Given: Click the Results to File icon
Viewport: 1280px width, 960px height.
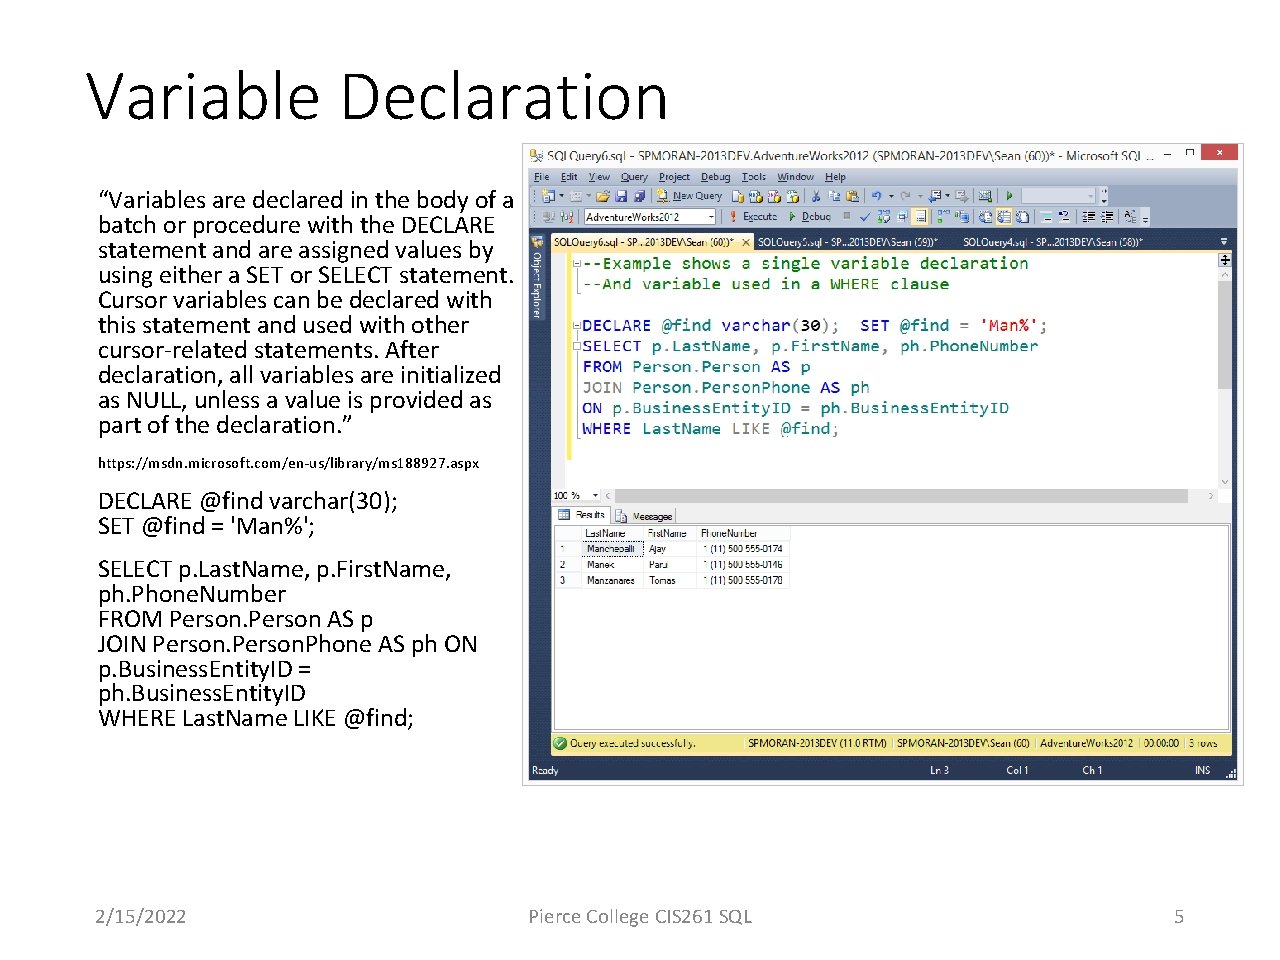Looking at the screenshot, I should [1022, 216].
